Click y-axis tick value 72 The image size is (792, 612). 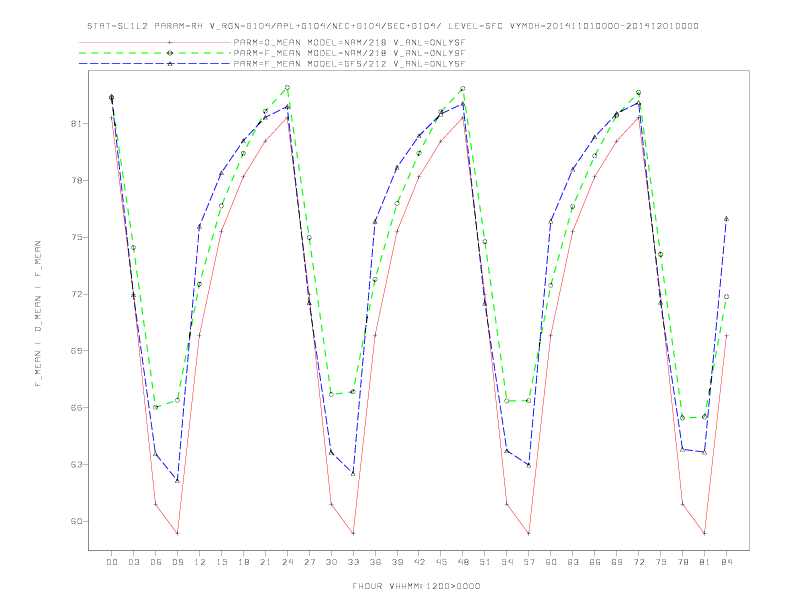pos(76,294)
